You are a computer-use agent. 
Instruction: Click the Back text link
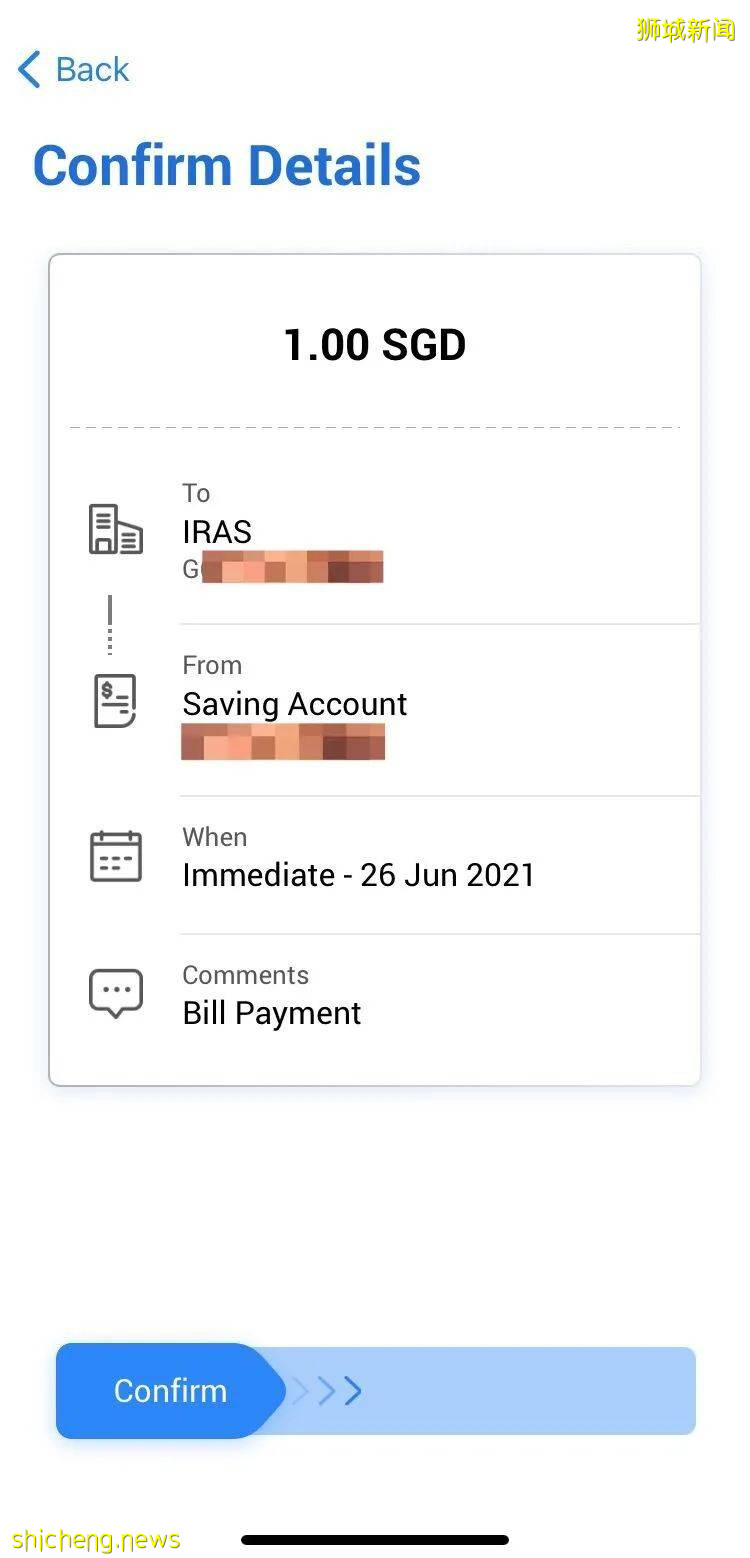coord(92,70)
